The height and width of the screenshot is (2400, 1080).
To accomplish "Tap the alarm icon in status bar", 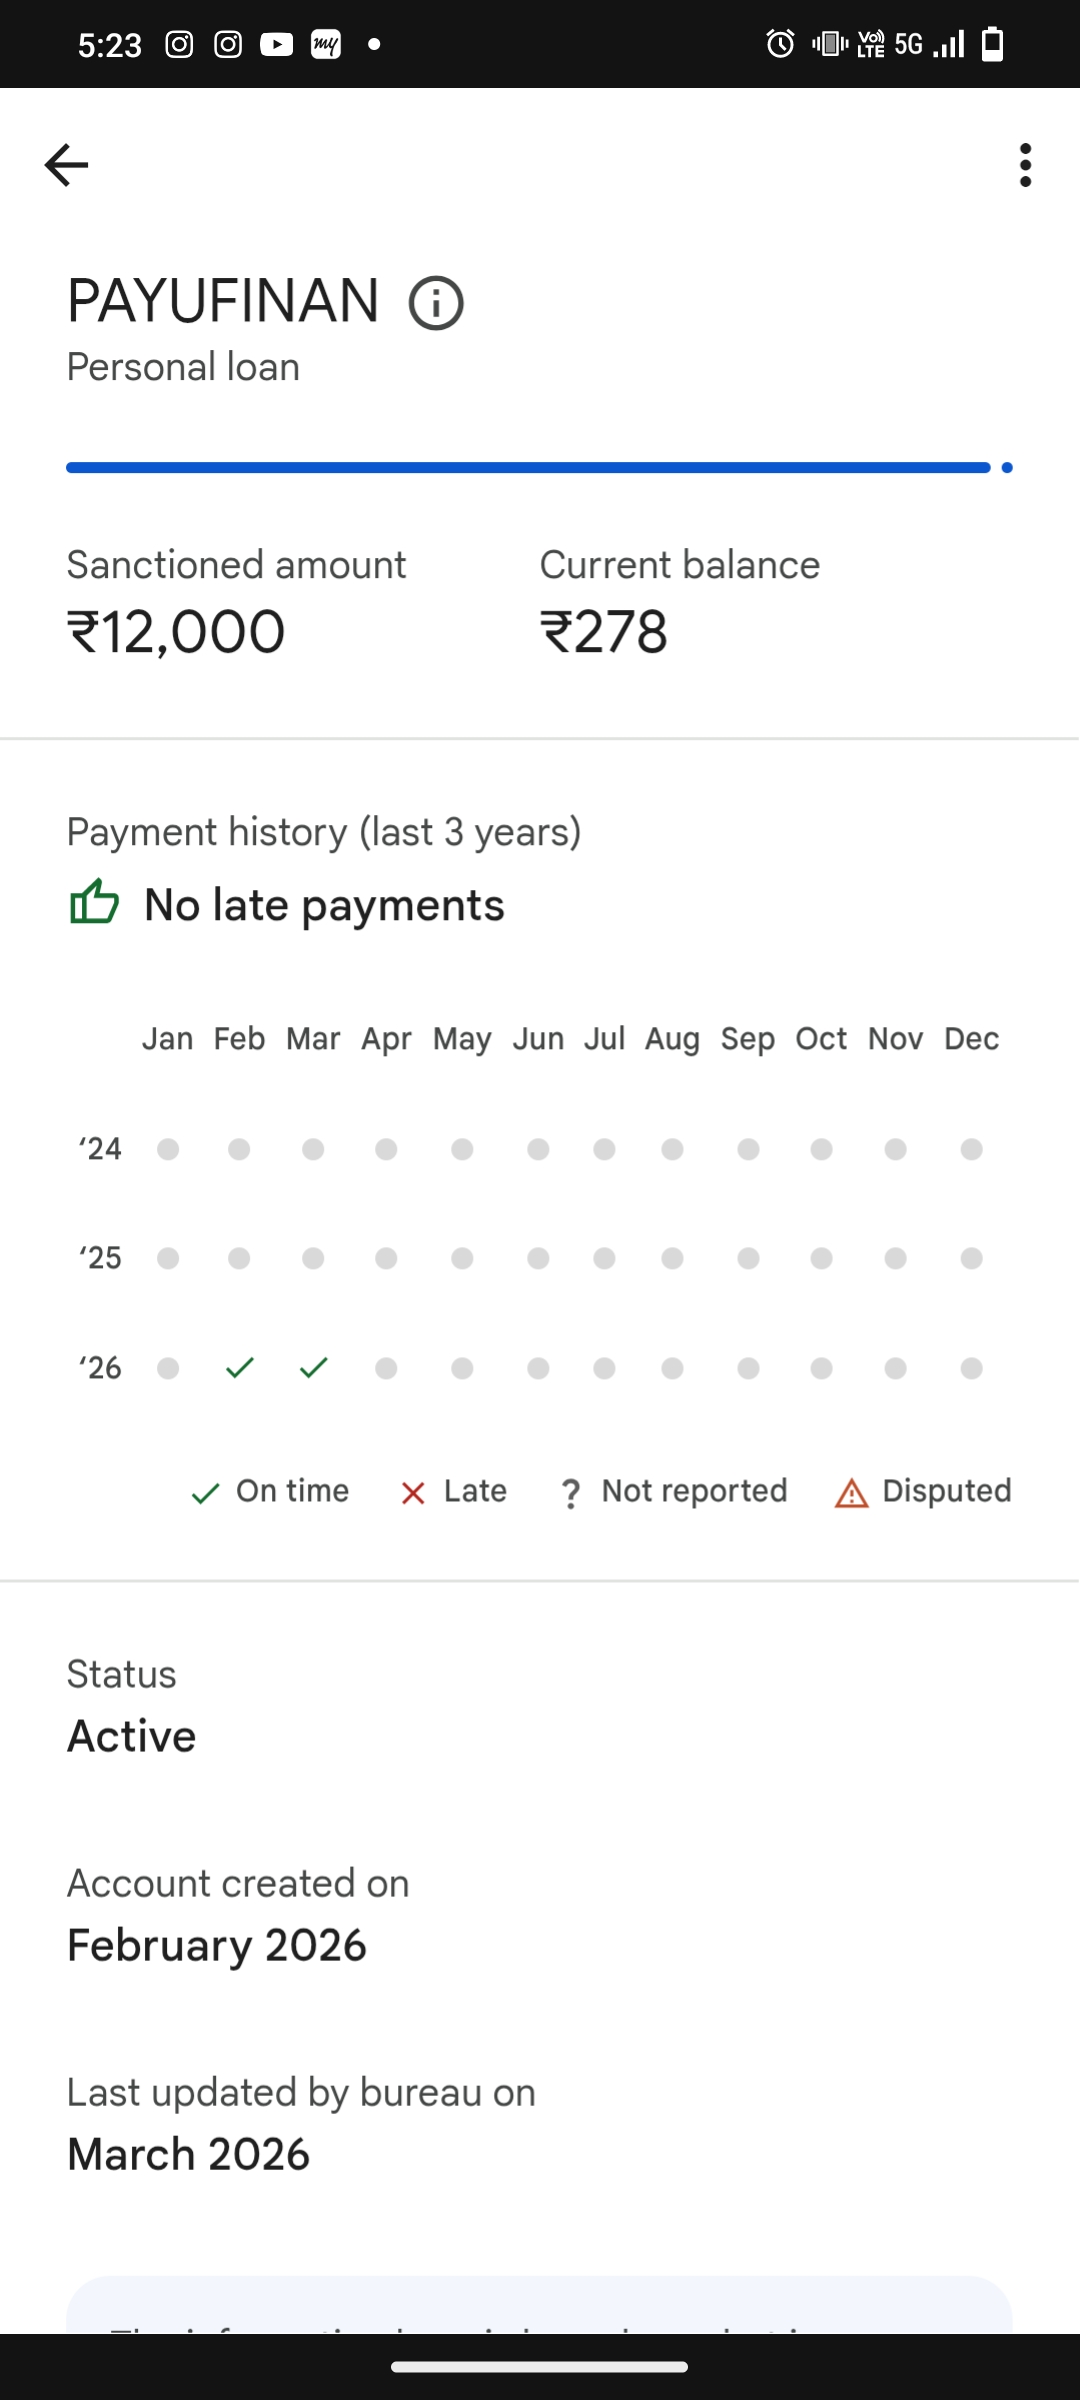I will point(780,44).
